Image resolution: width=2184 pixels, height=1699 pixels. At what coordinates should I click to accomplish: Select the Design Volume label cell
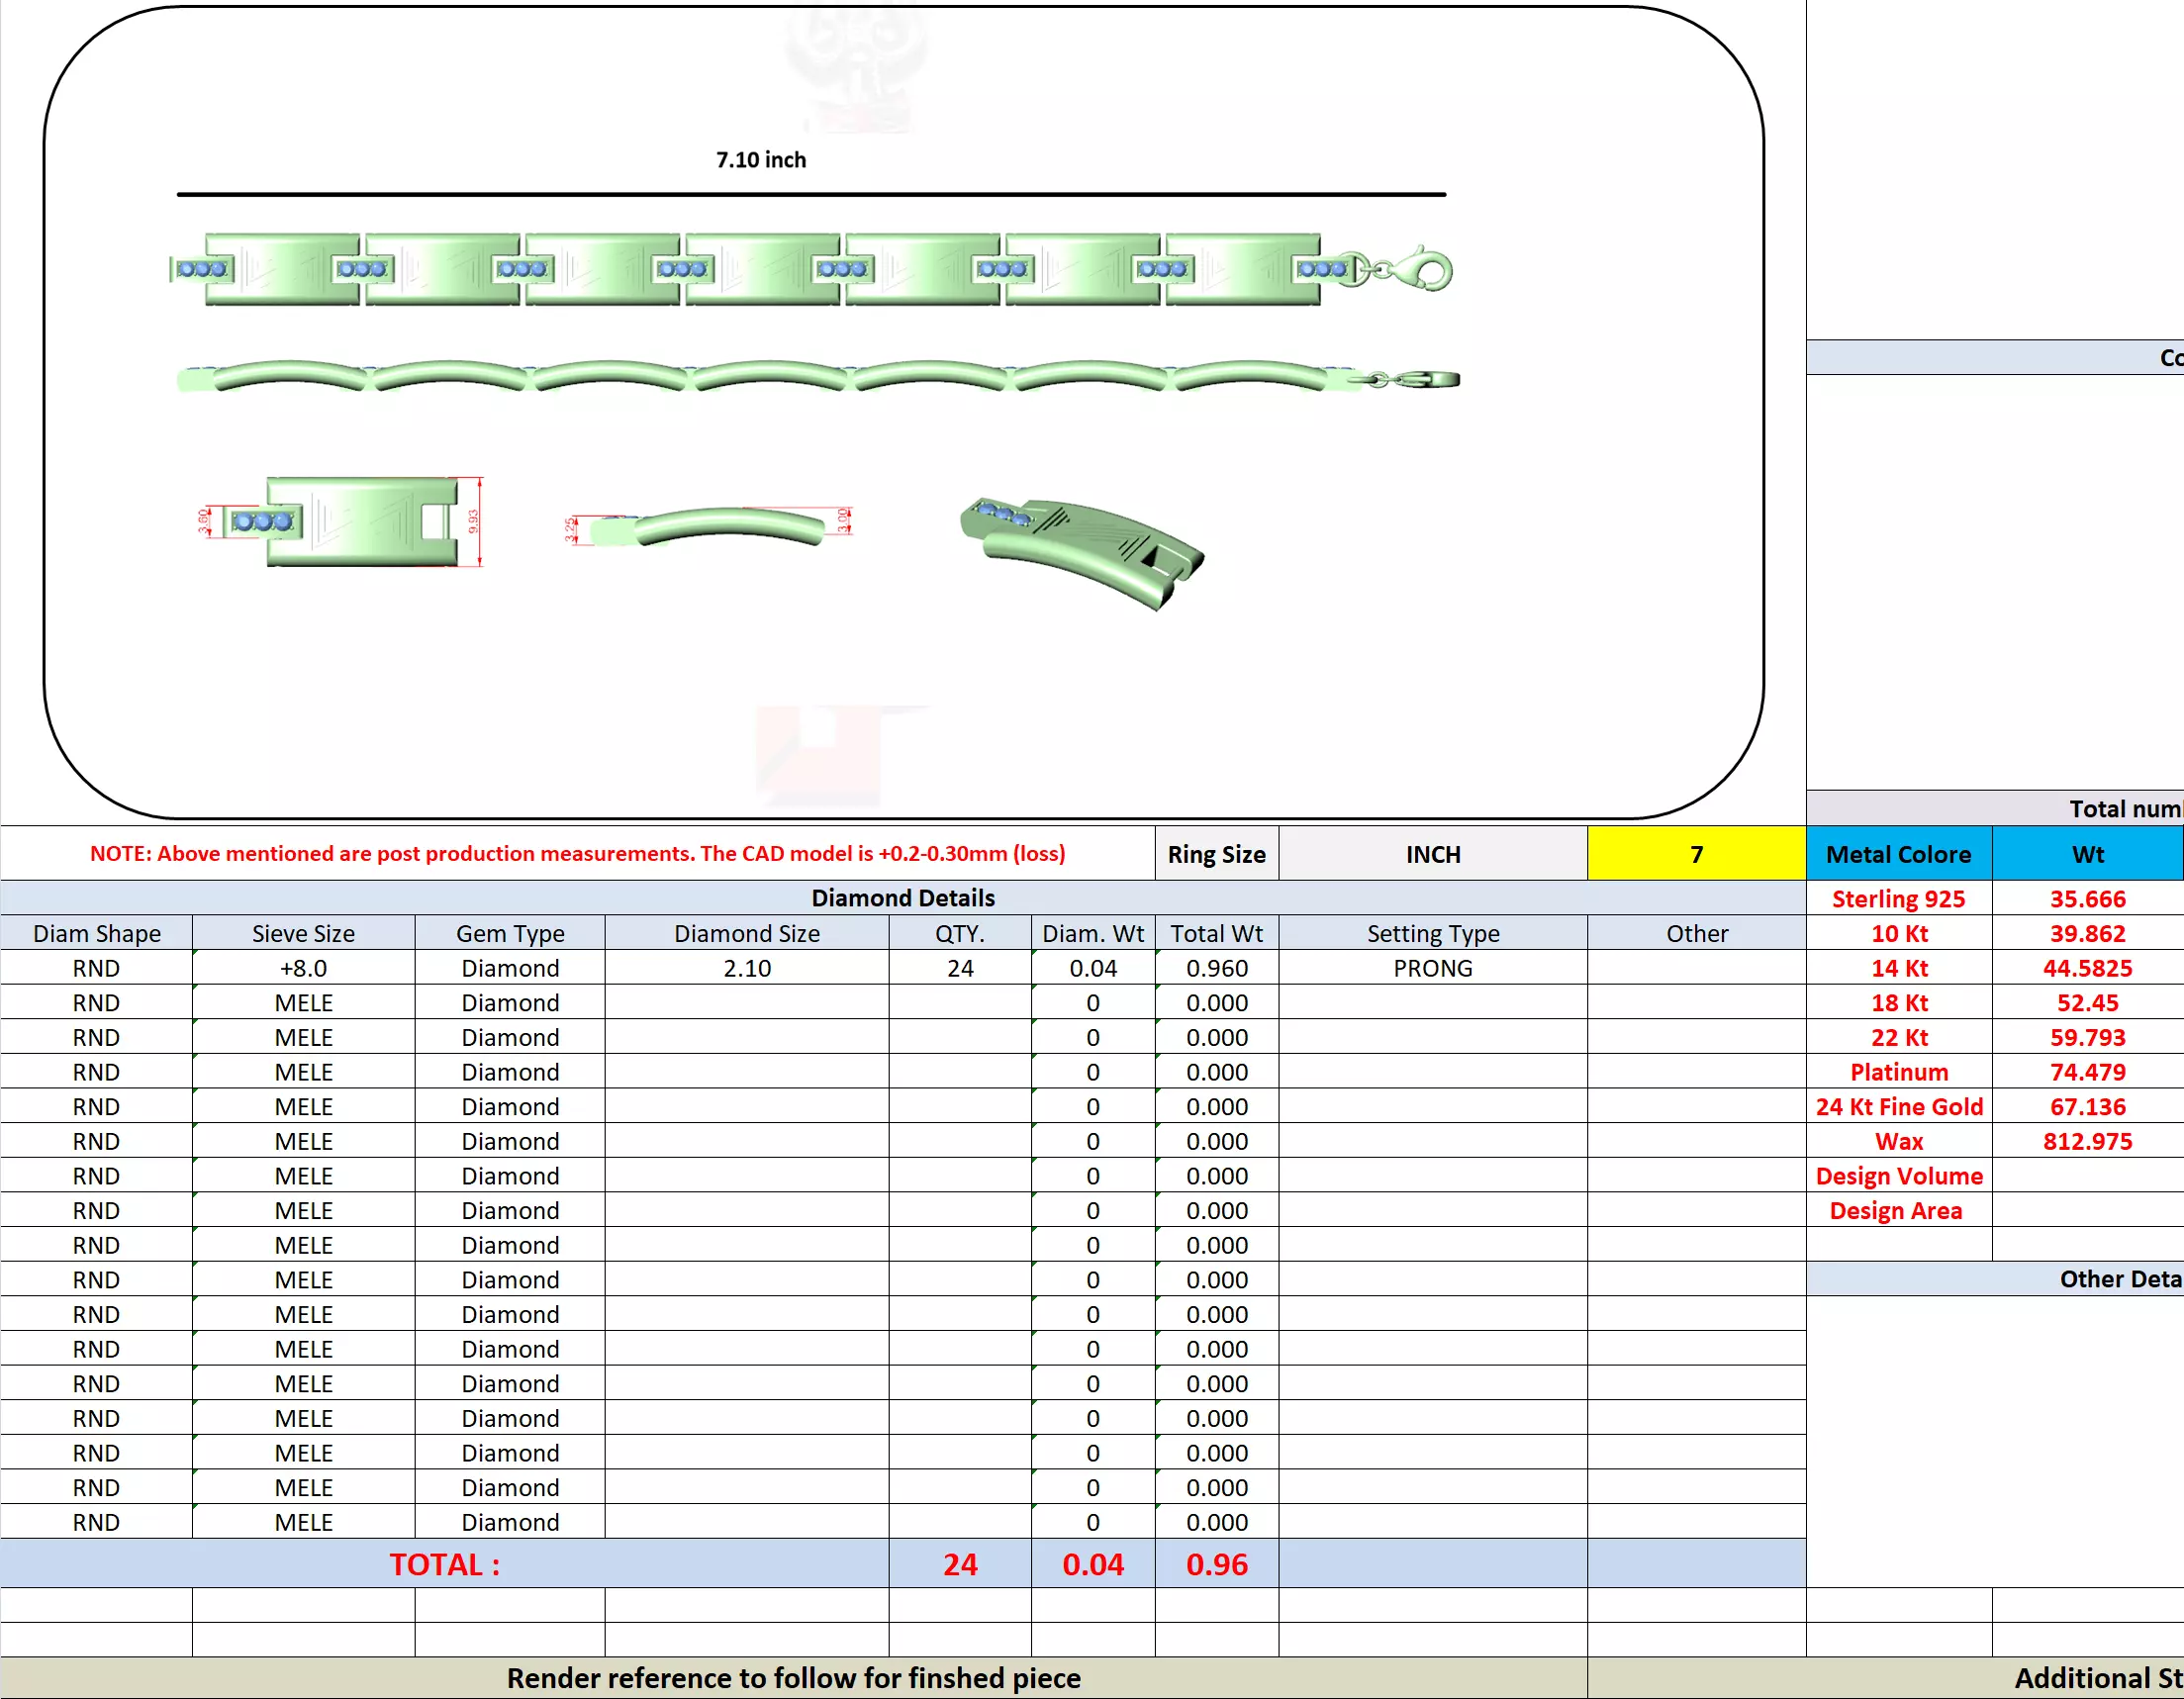(1897, 1175)
